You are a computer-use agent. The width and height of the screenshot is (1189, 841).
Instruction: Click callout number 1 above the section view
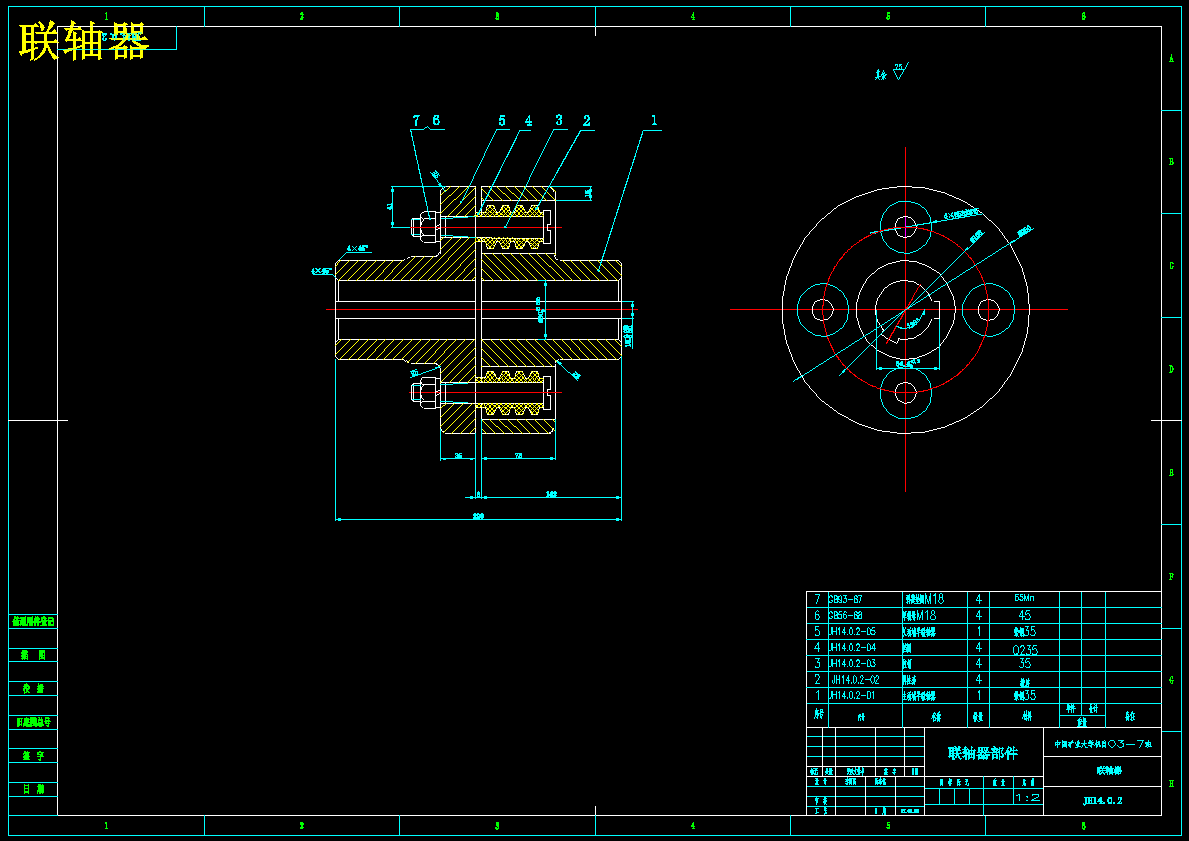pos(654,120)
